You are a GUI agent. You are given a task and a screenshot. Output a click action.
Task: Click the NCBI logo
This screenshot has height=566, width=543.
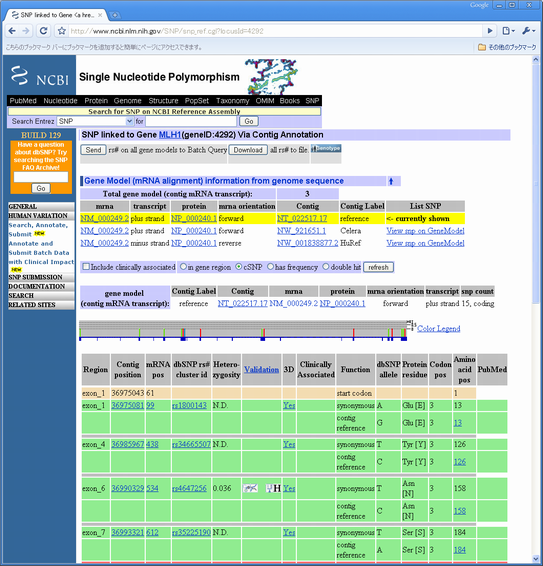coord(40,76)
